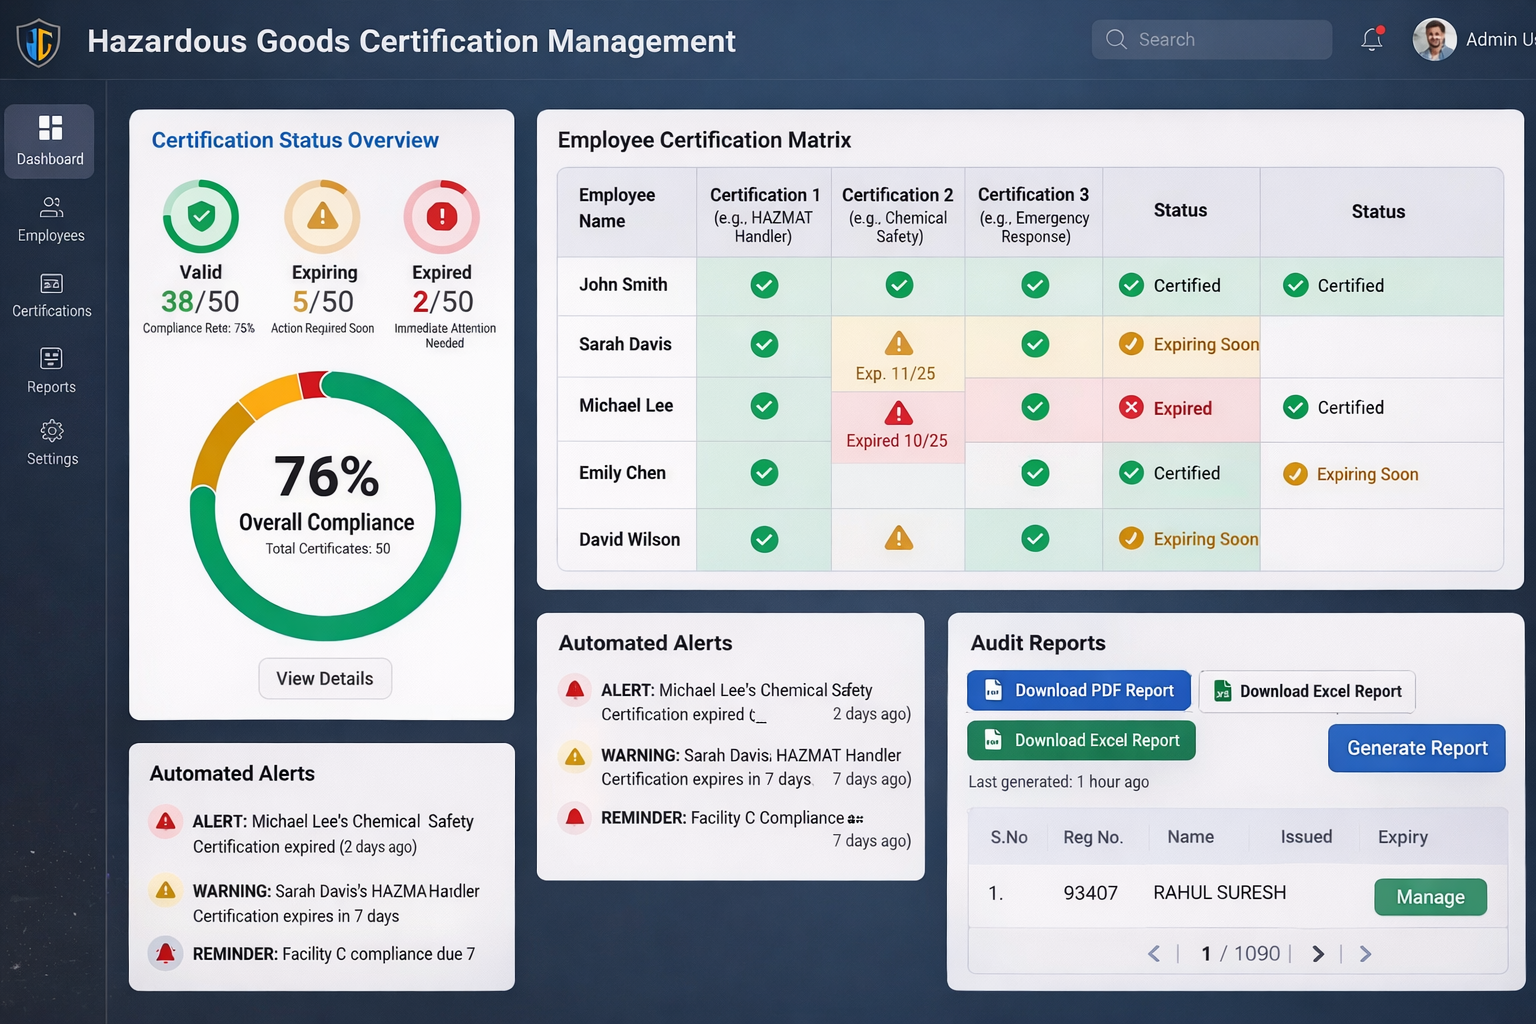Open the notifications bell

point(1372,40)
